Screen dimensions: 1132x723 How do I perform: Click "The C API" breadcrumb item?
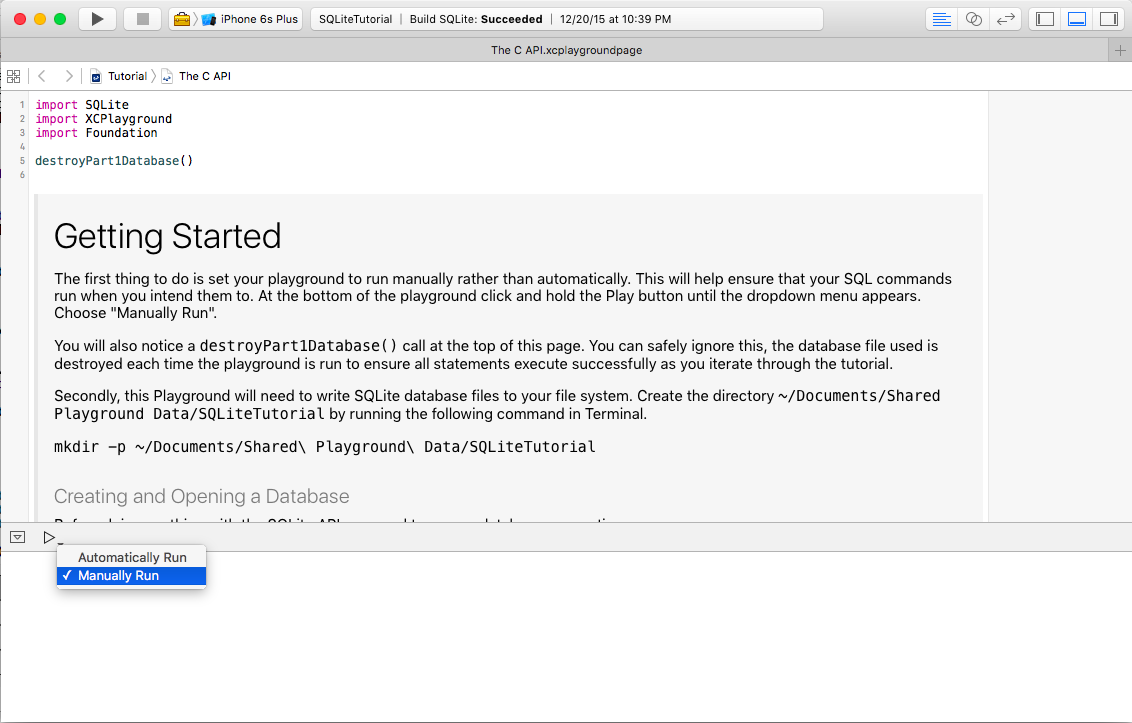click(204, 76)
